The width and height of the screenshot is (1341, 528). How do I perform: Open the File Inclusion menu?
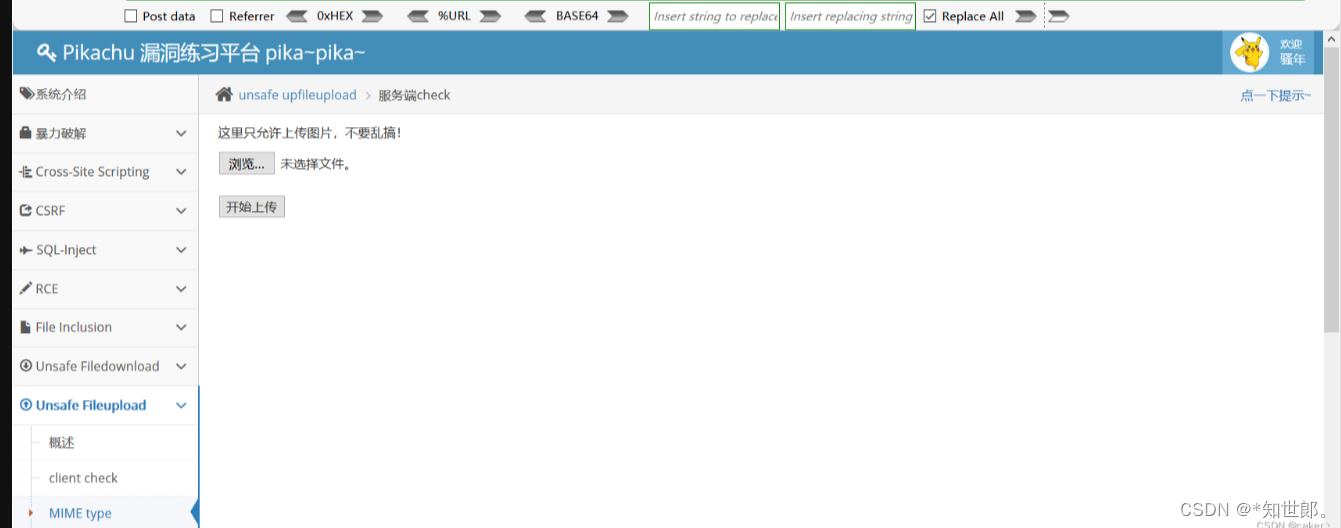105,327
